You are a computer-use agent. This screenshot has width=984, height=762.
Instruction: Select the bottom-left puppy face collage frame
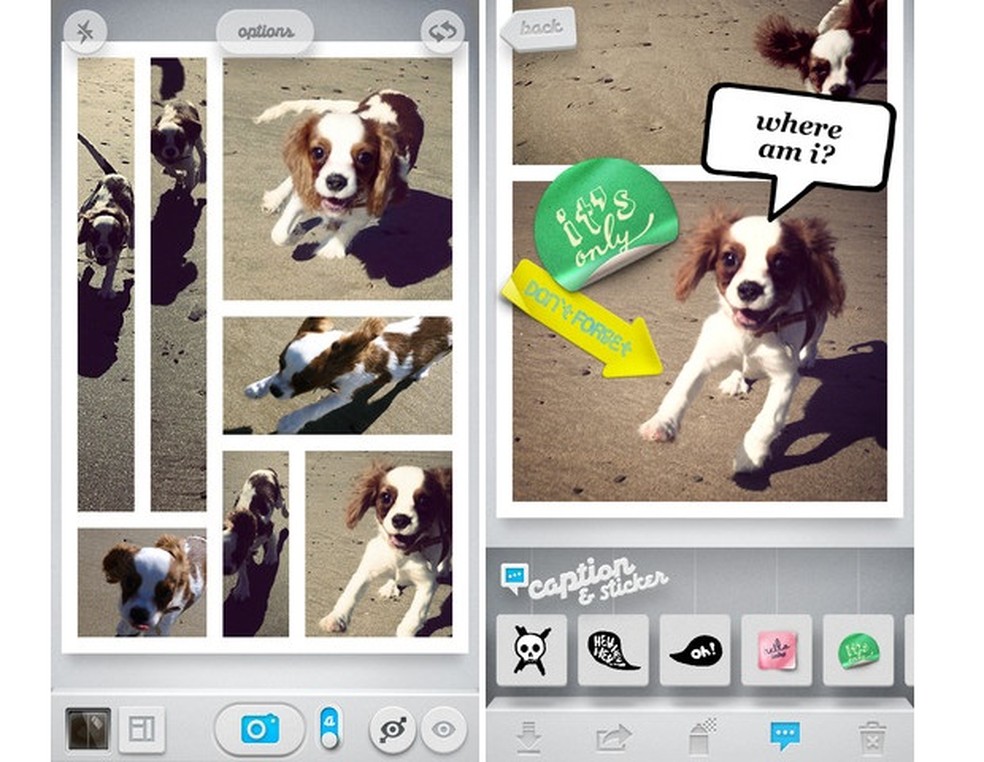pyautogui.click(x=142, y=582)
